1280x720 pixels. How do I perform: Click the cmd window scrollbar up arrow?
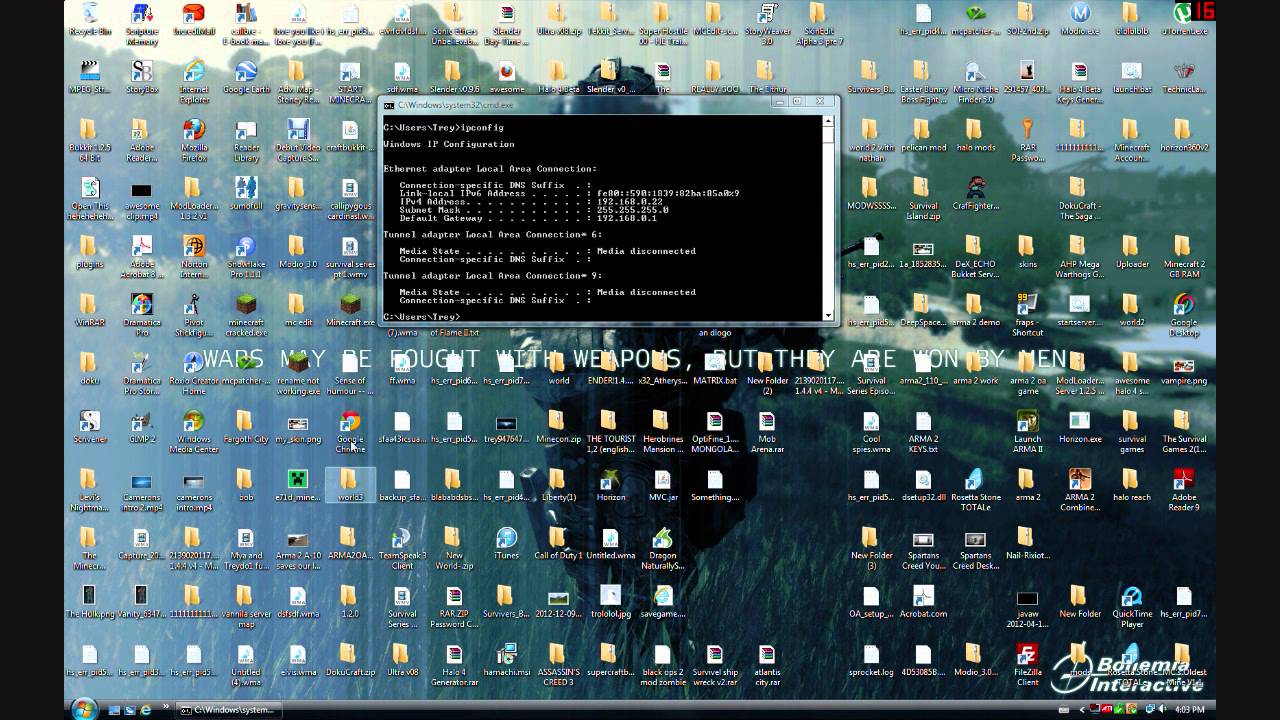(x=828, y=121)
